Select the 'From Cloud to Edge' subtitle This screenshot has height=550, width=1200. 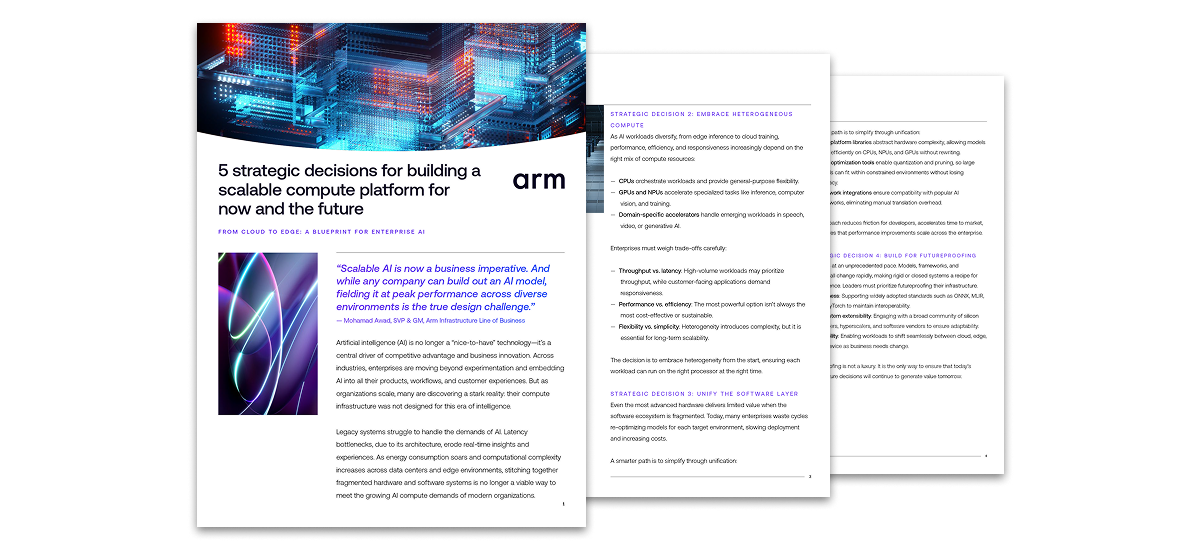322,231
